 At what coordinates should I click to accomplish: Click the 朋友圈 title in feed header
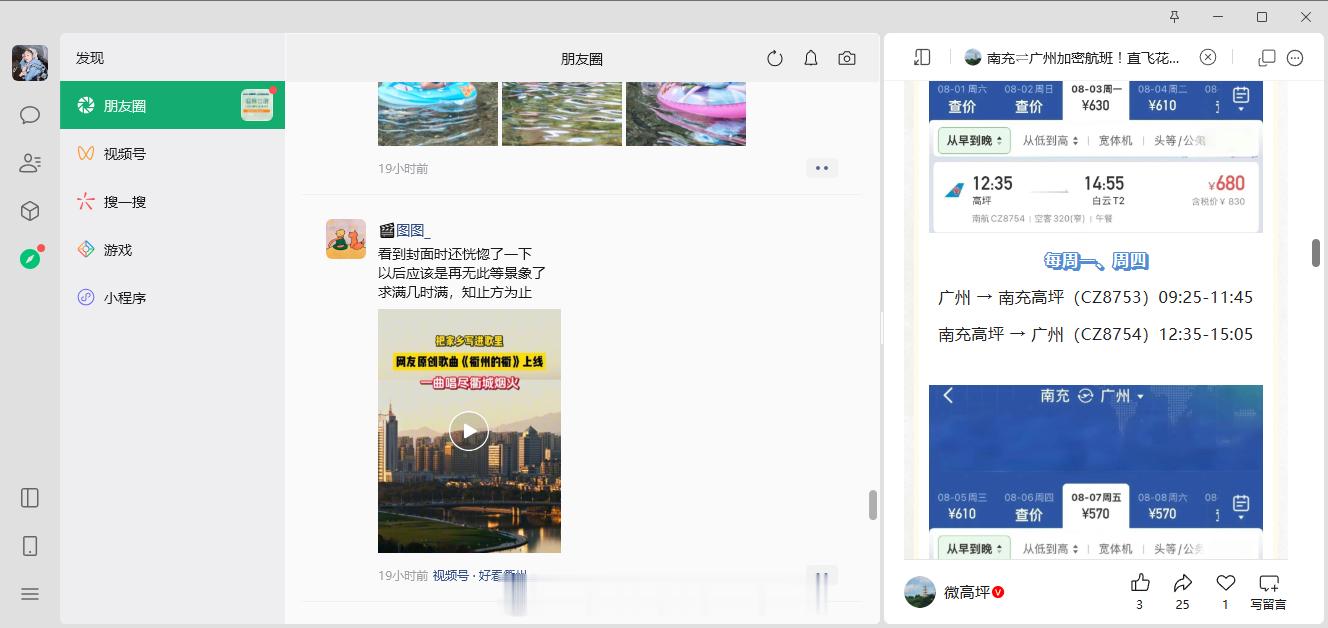point(582,59)
